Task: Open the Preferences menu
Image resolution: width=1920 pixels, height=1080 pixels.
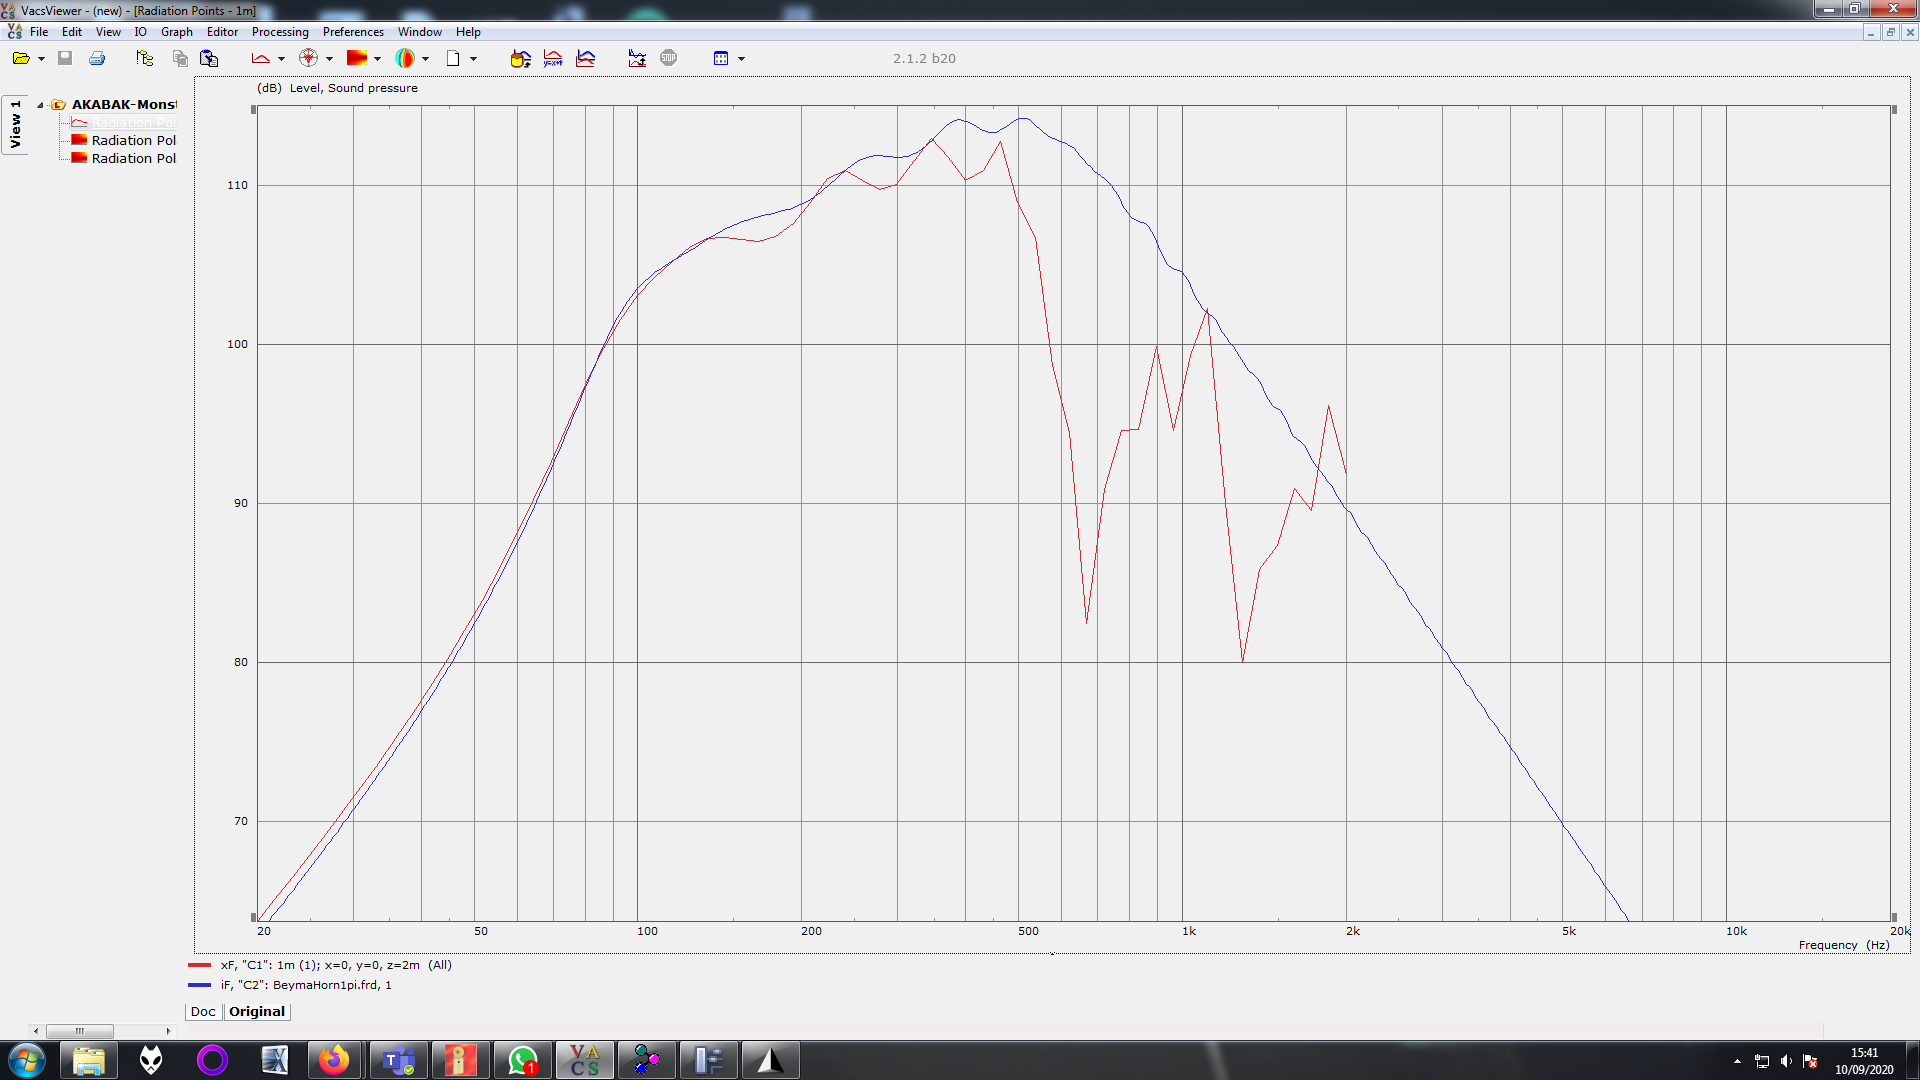Action: (353, 32)
